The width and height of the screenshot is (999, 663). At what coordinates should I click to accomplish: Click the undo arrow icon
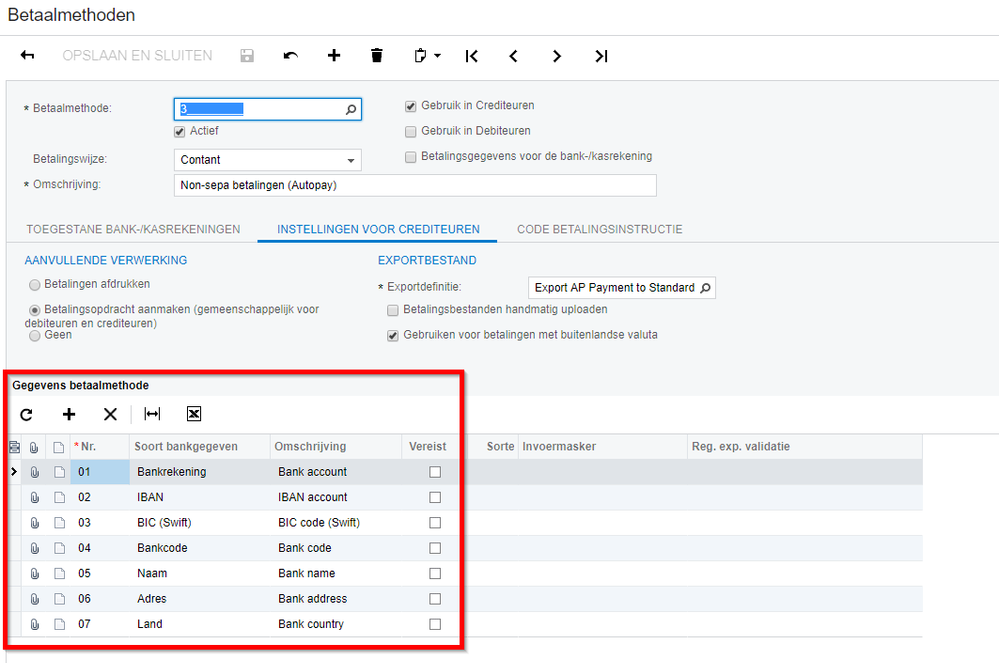click(291, 55)
